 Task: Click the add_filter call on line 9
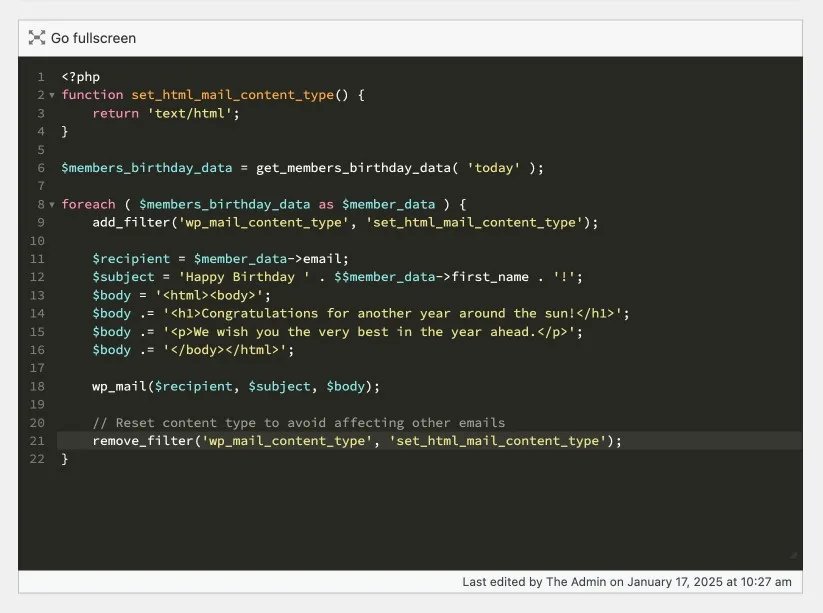[x=345, y=223]
